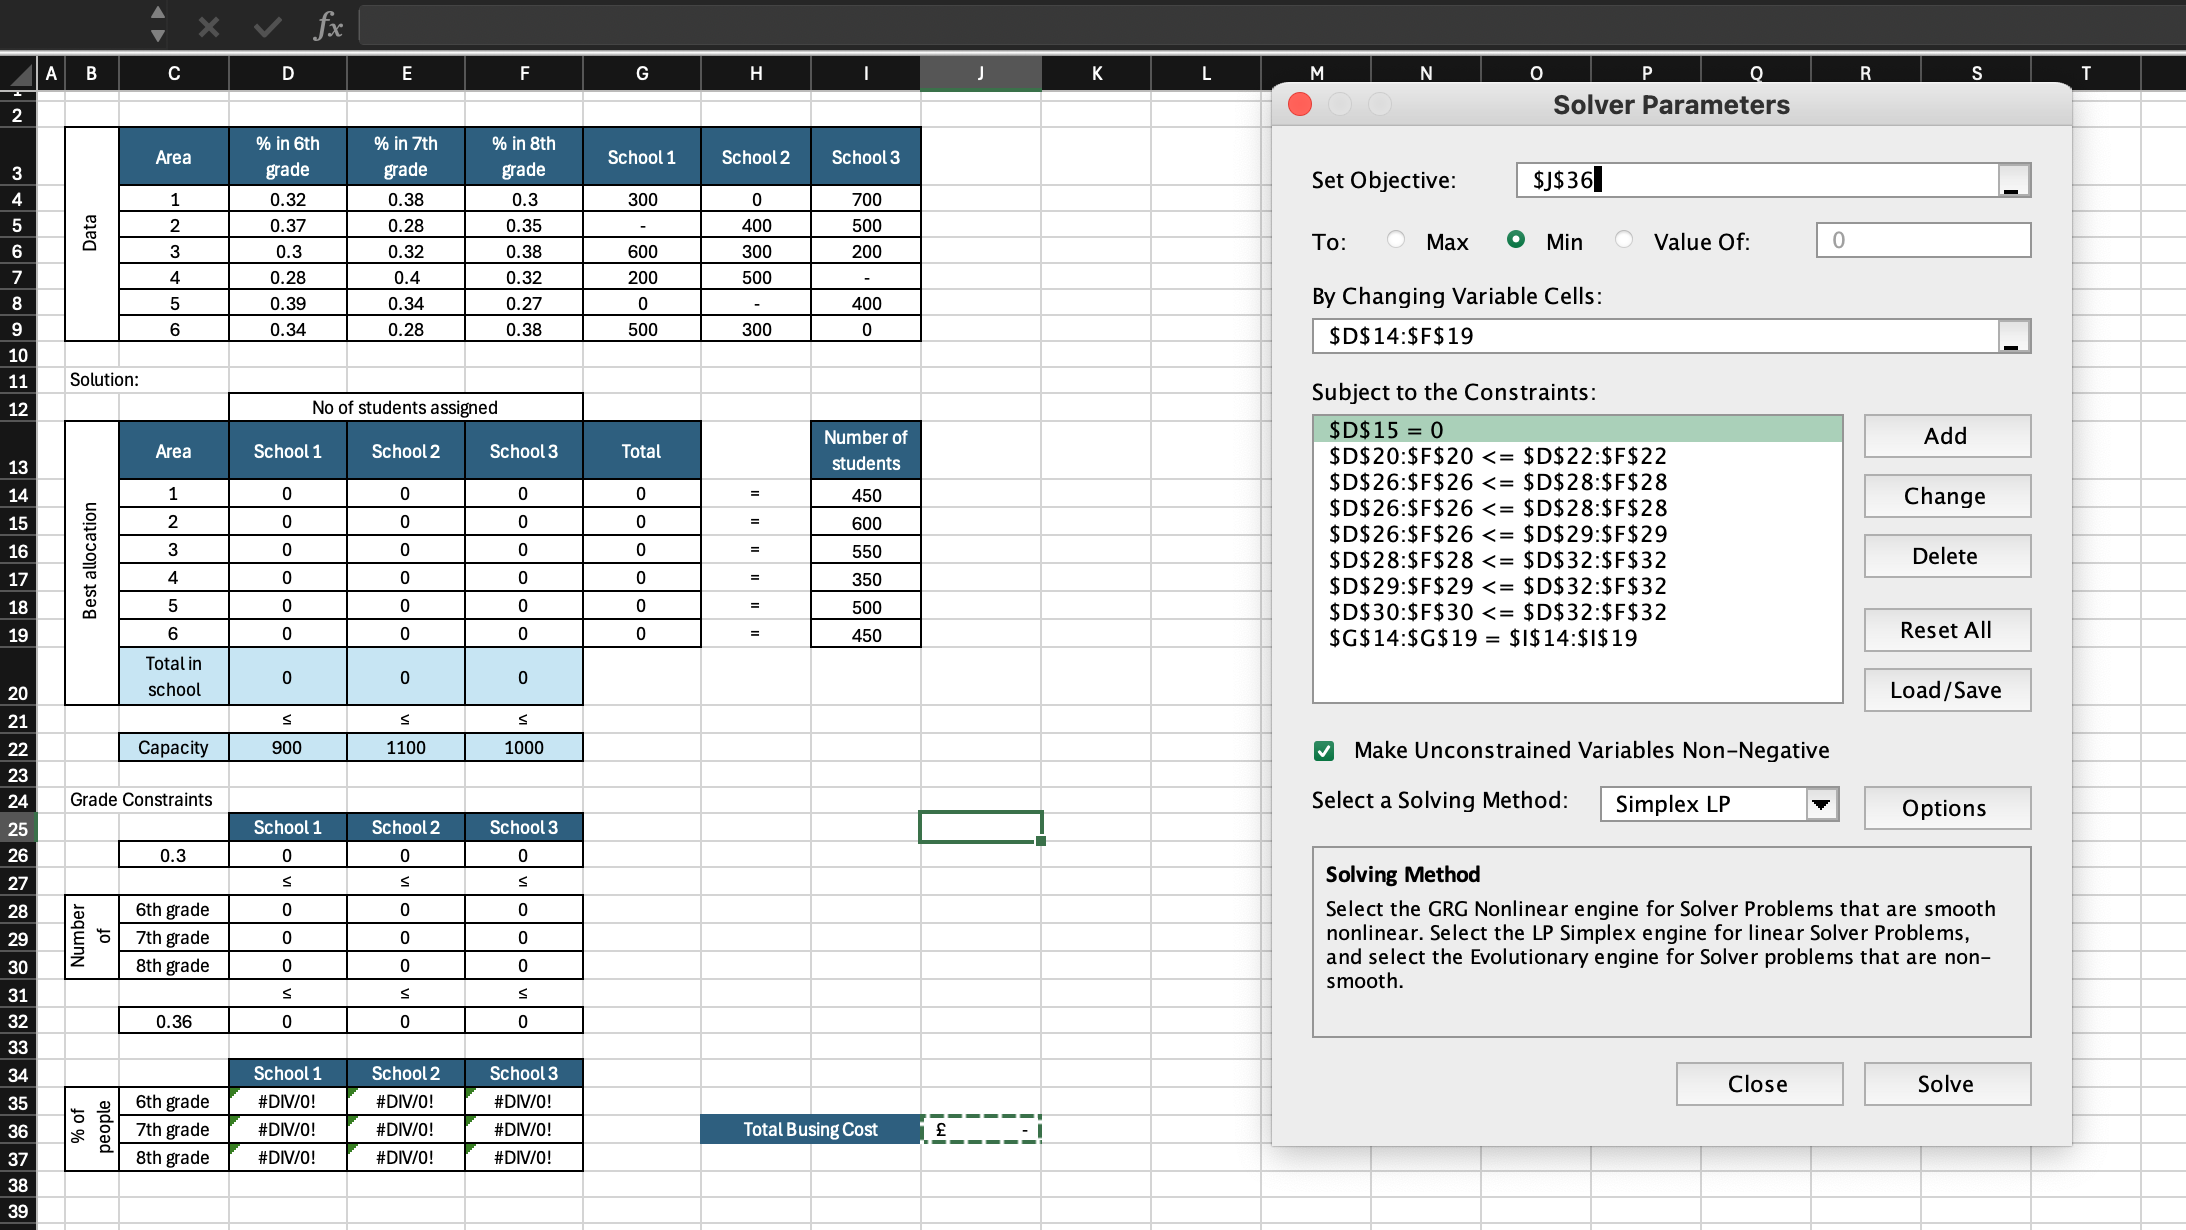
Task: Click the Load/Save button
Action: coord(1946,690)
